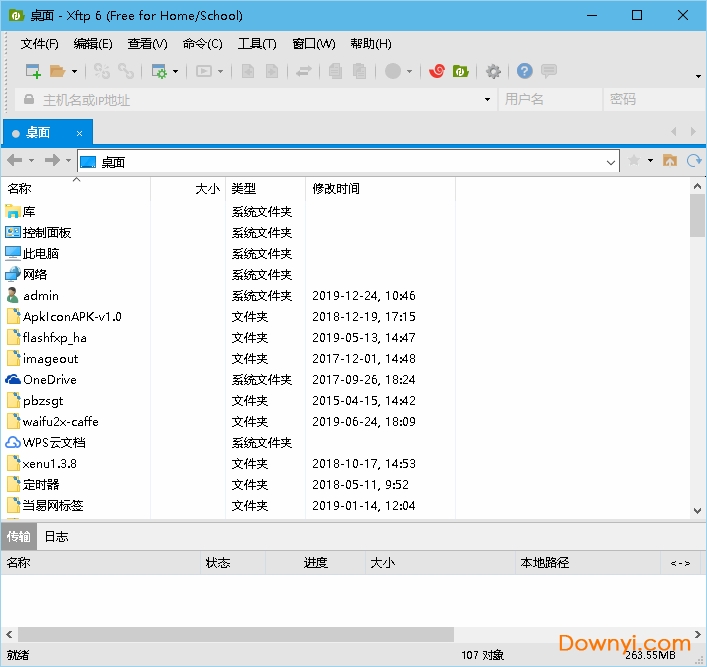Screen dimensions: 707x667
Task: Go to the home folder icon
Action: point(670,161)
